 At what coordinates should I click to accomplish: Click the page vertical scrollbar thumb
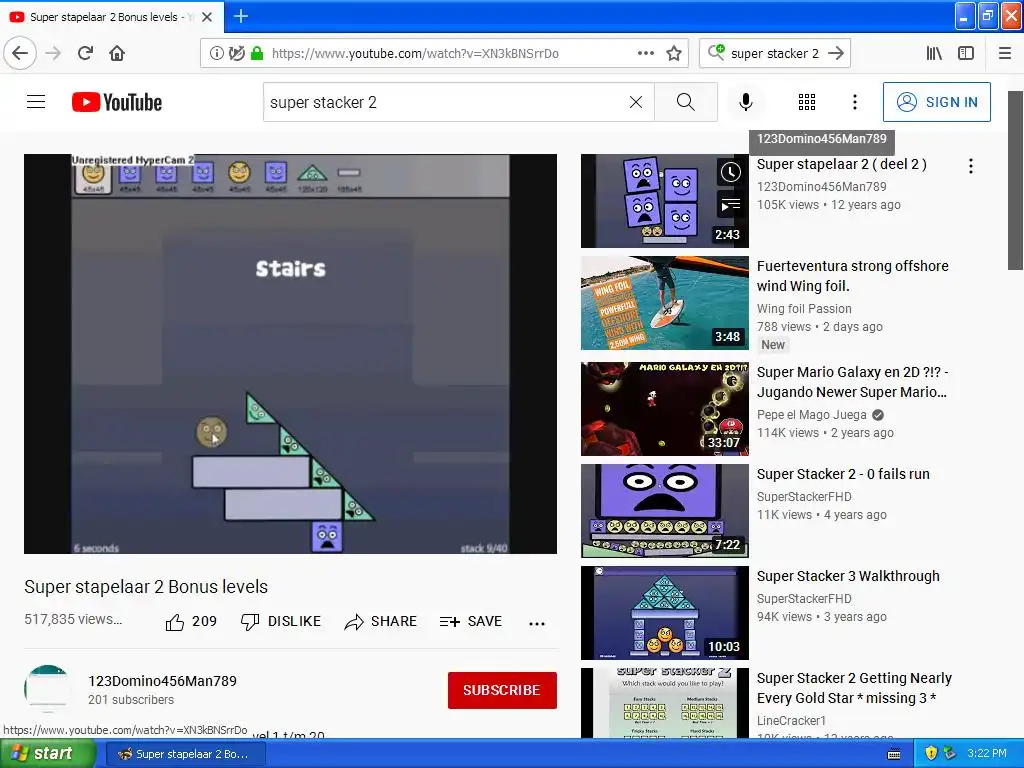pos(1015,180)
